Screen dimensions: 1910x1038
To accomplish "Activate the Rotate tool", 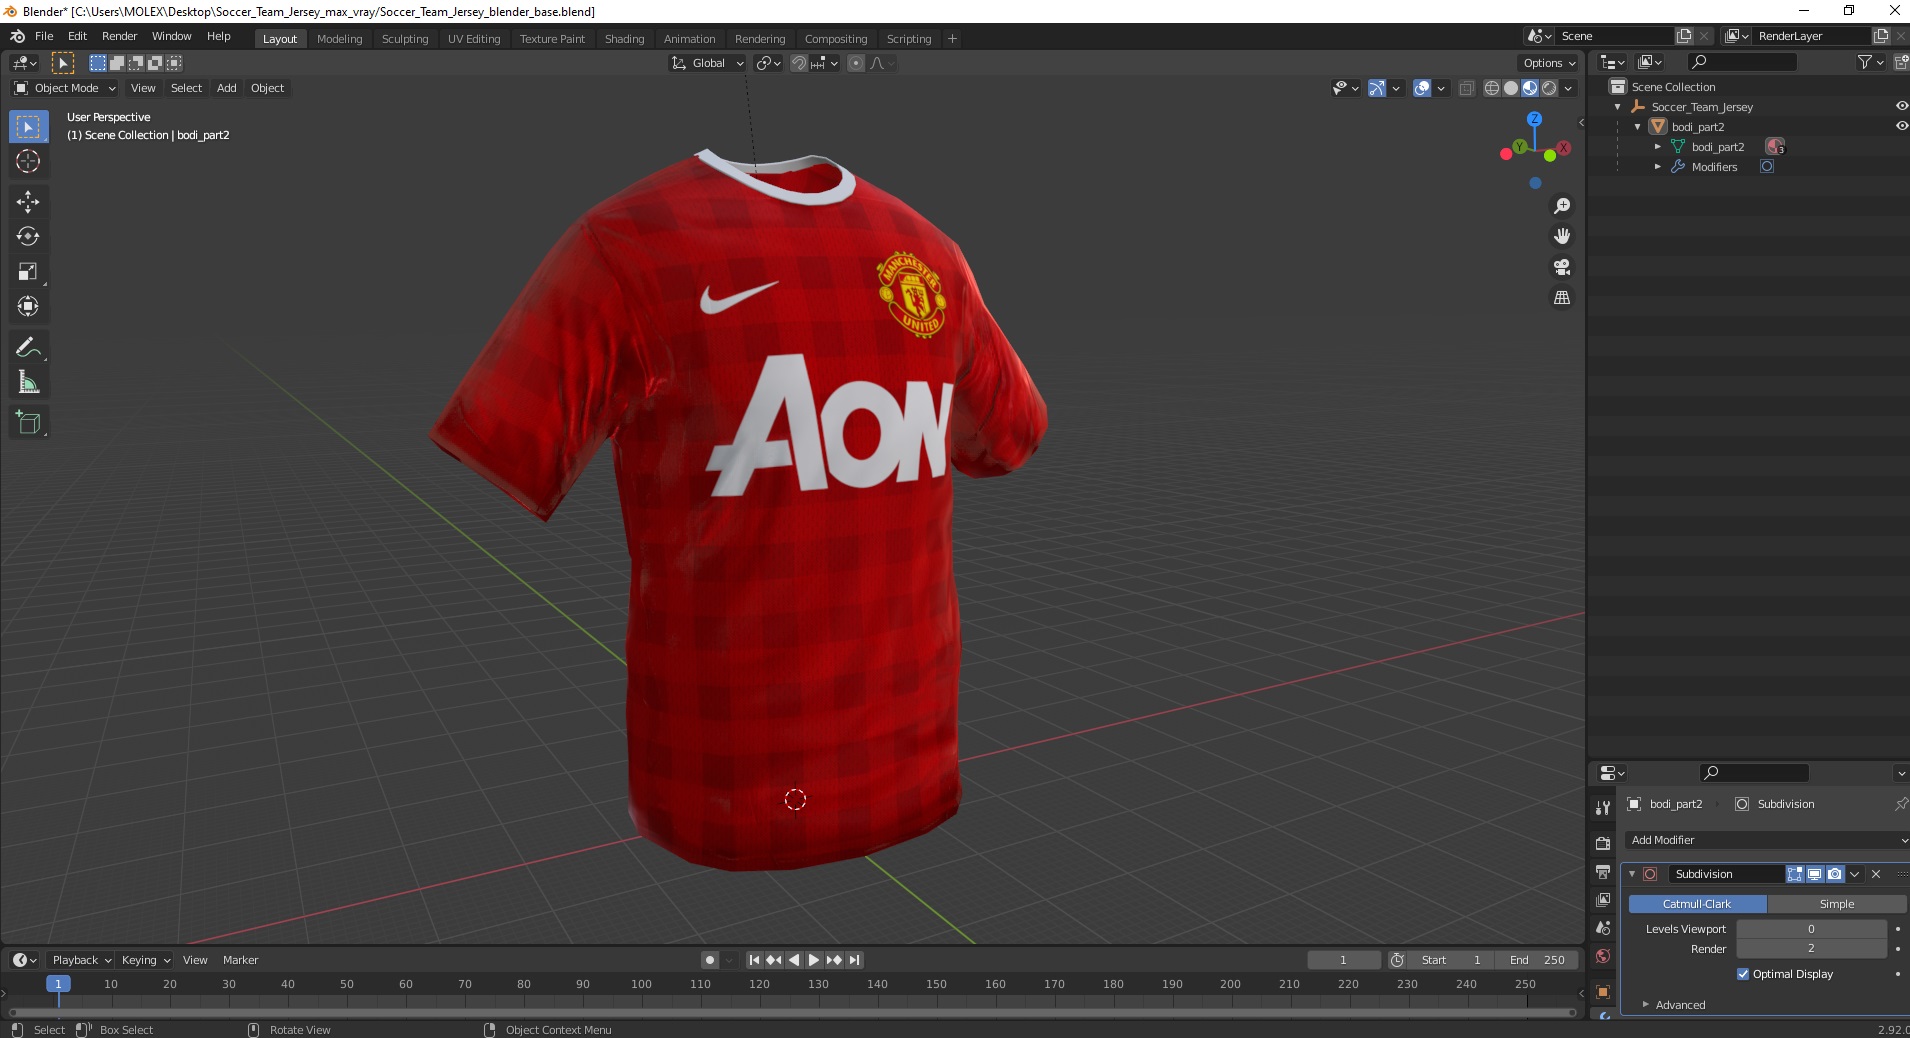I will click(x=28, y=237).
